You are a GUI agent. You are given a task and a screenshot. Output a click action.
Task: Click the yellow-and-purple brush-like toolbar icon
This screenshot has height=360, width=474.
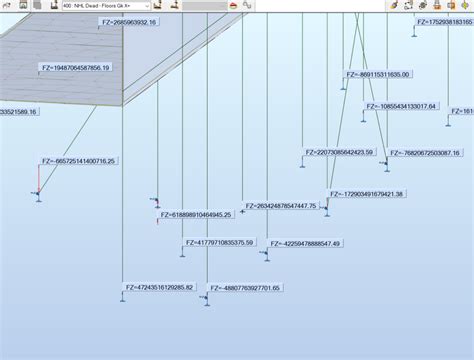point(394,5)
